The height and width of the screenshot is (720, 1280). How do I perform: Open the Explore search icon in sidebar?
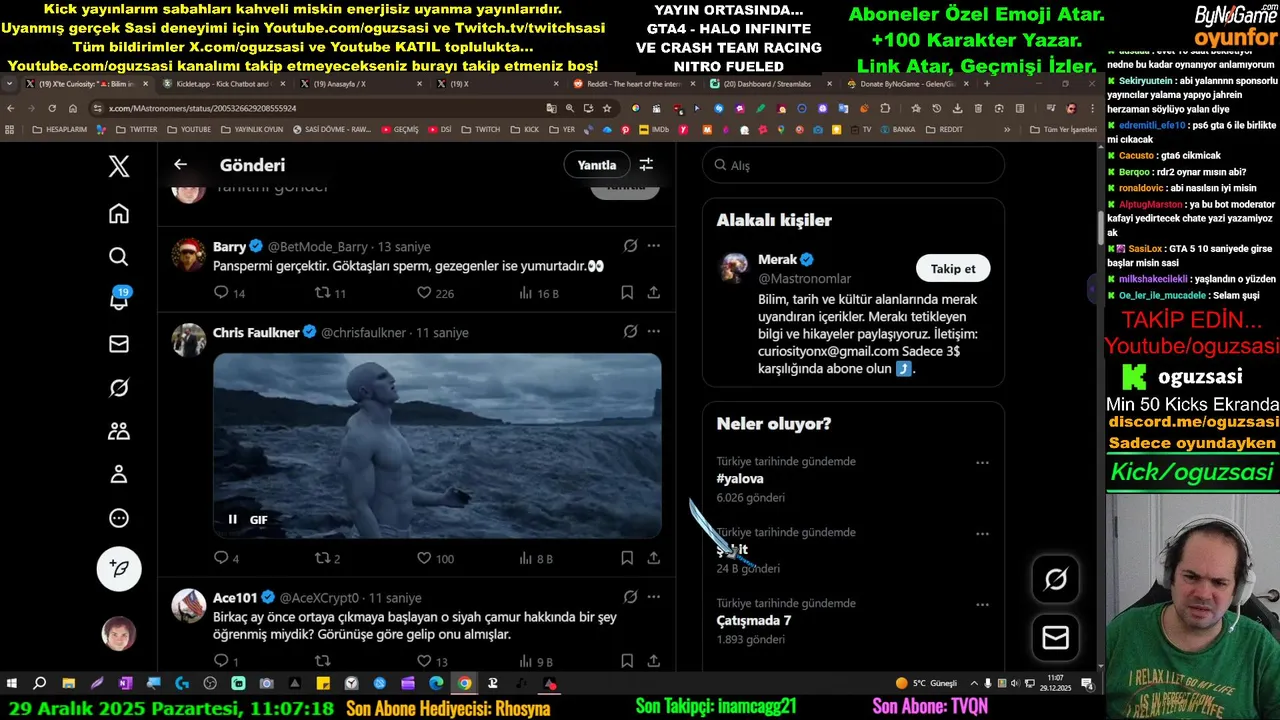[119, 257]
